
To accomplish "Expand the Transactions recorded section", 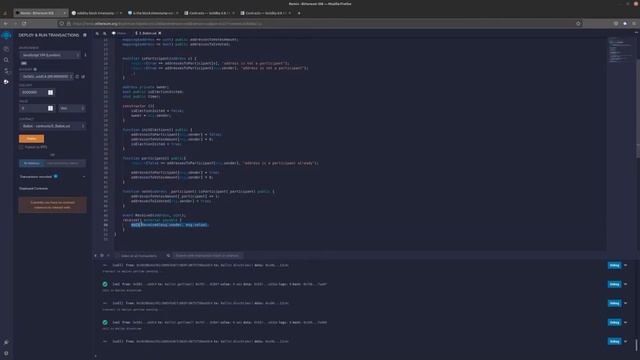I will pos(84,177).
